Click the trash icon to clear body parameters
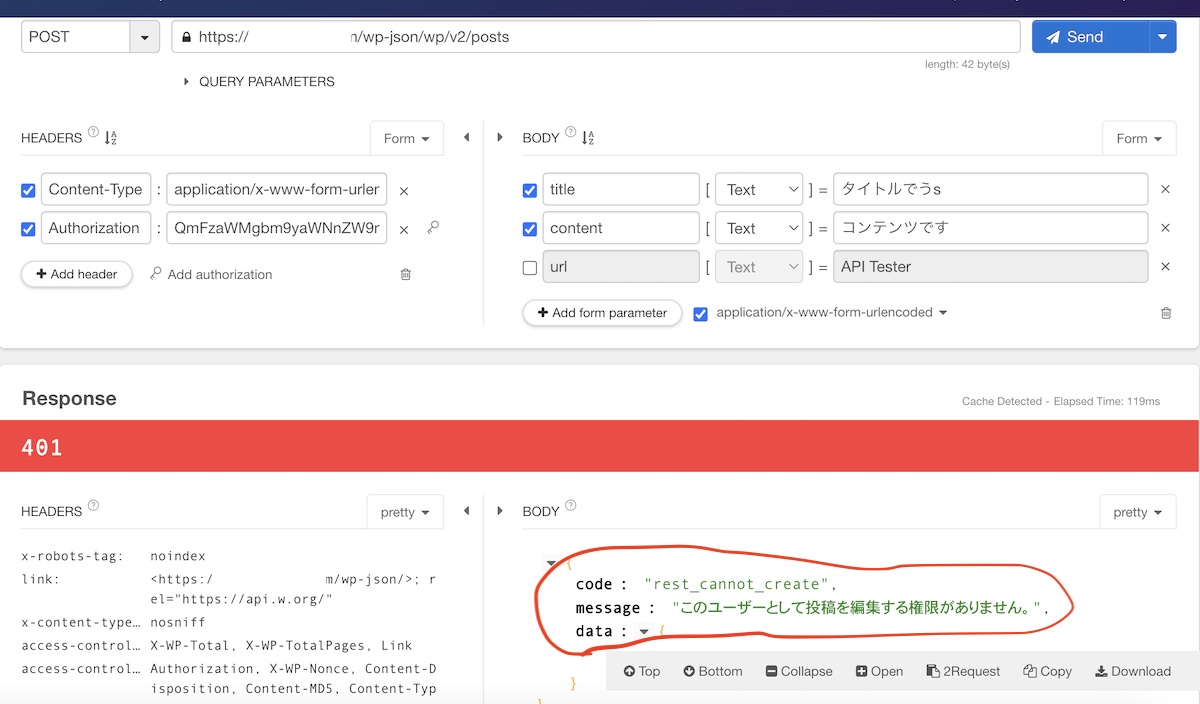The image size is (1200, 704). tap(1165, 312)
